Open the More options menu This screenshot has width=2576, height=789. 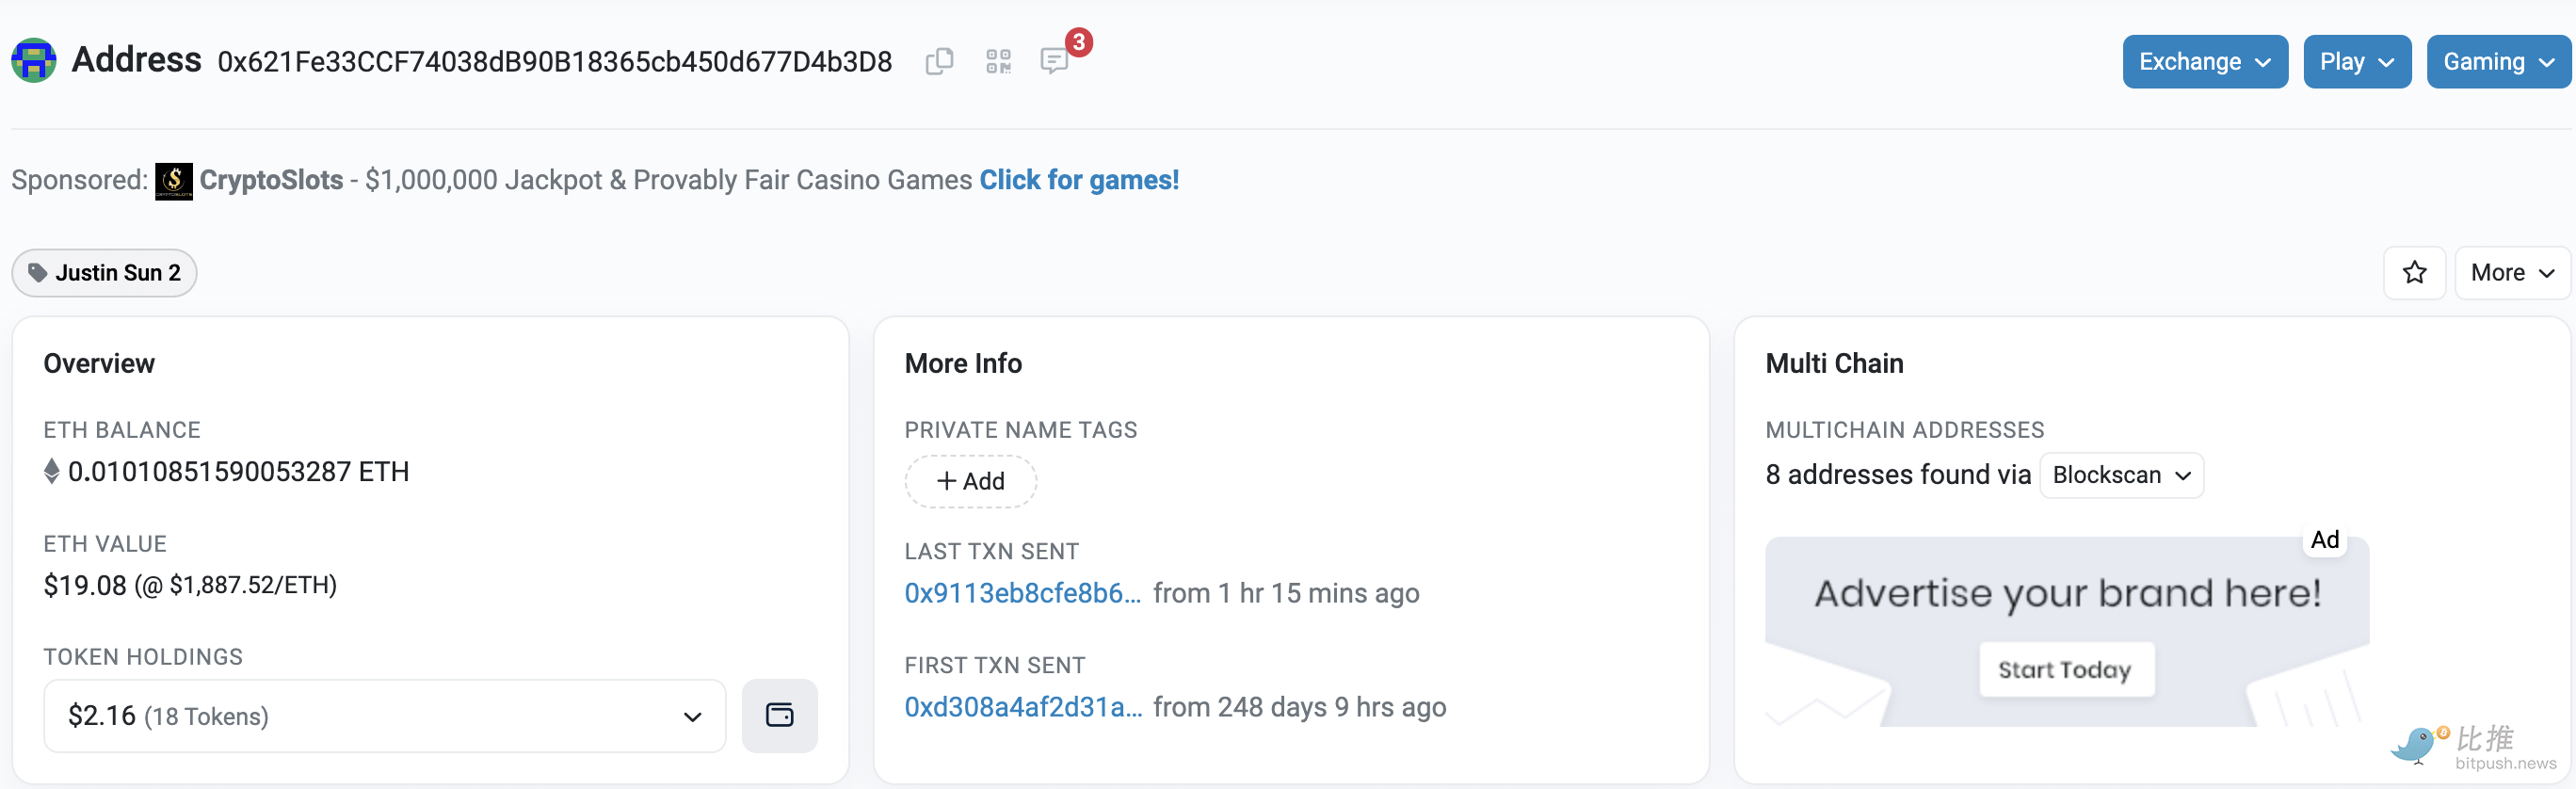tap(2511, 273)
